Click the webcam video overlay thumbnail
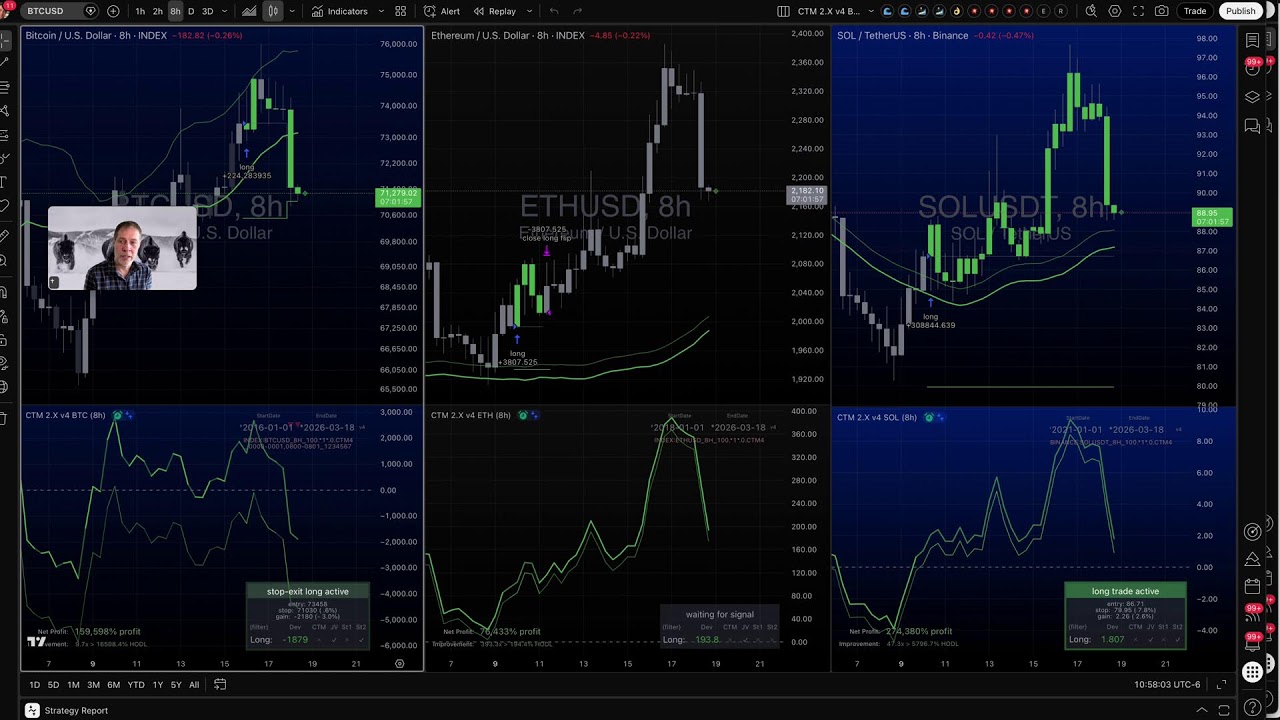The width and height of the screenshot is (1280, 720). pos(122,249)
